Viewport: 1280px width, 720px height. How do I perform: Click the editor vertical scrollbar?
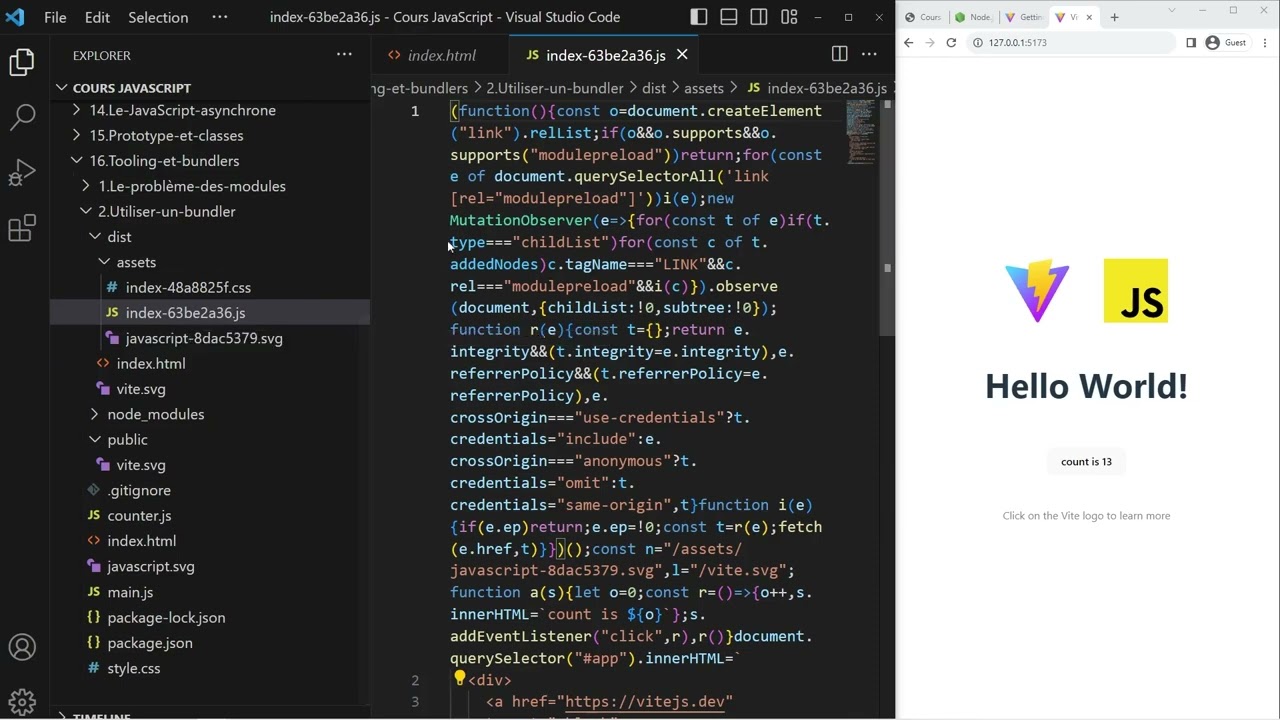coord(887,217)
